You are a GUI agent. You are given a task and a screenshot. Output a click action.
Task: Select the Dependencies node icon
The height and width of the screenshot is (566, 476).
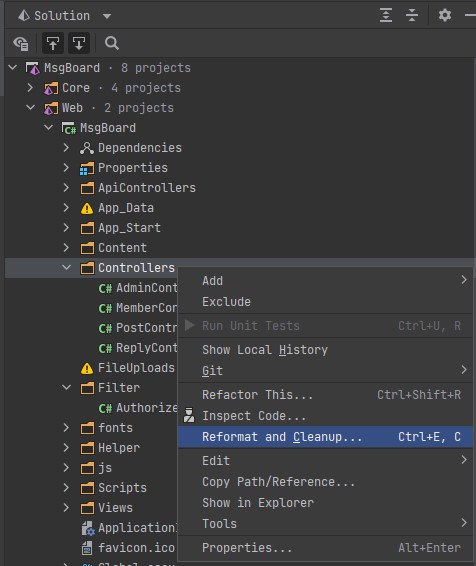coord(87,148)
